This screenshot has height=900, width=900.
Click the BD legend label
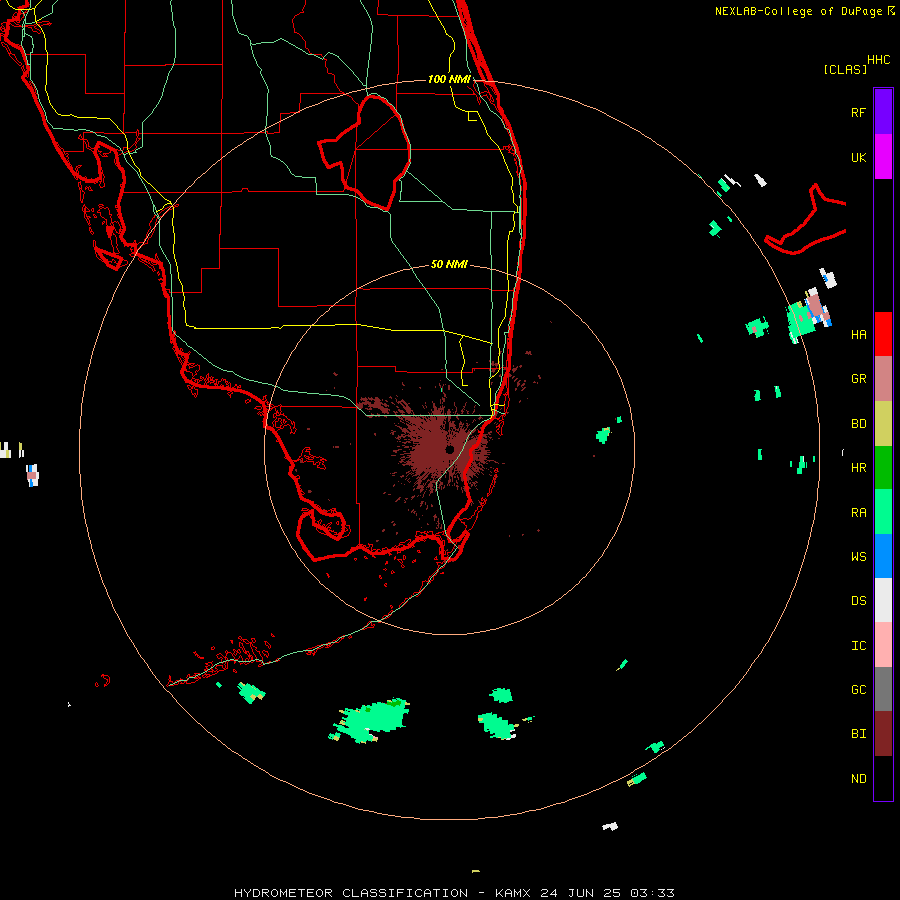[858, 424]
